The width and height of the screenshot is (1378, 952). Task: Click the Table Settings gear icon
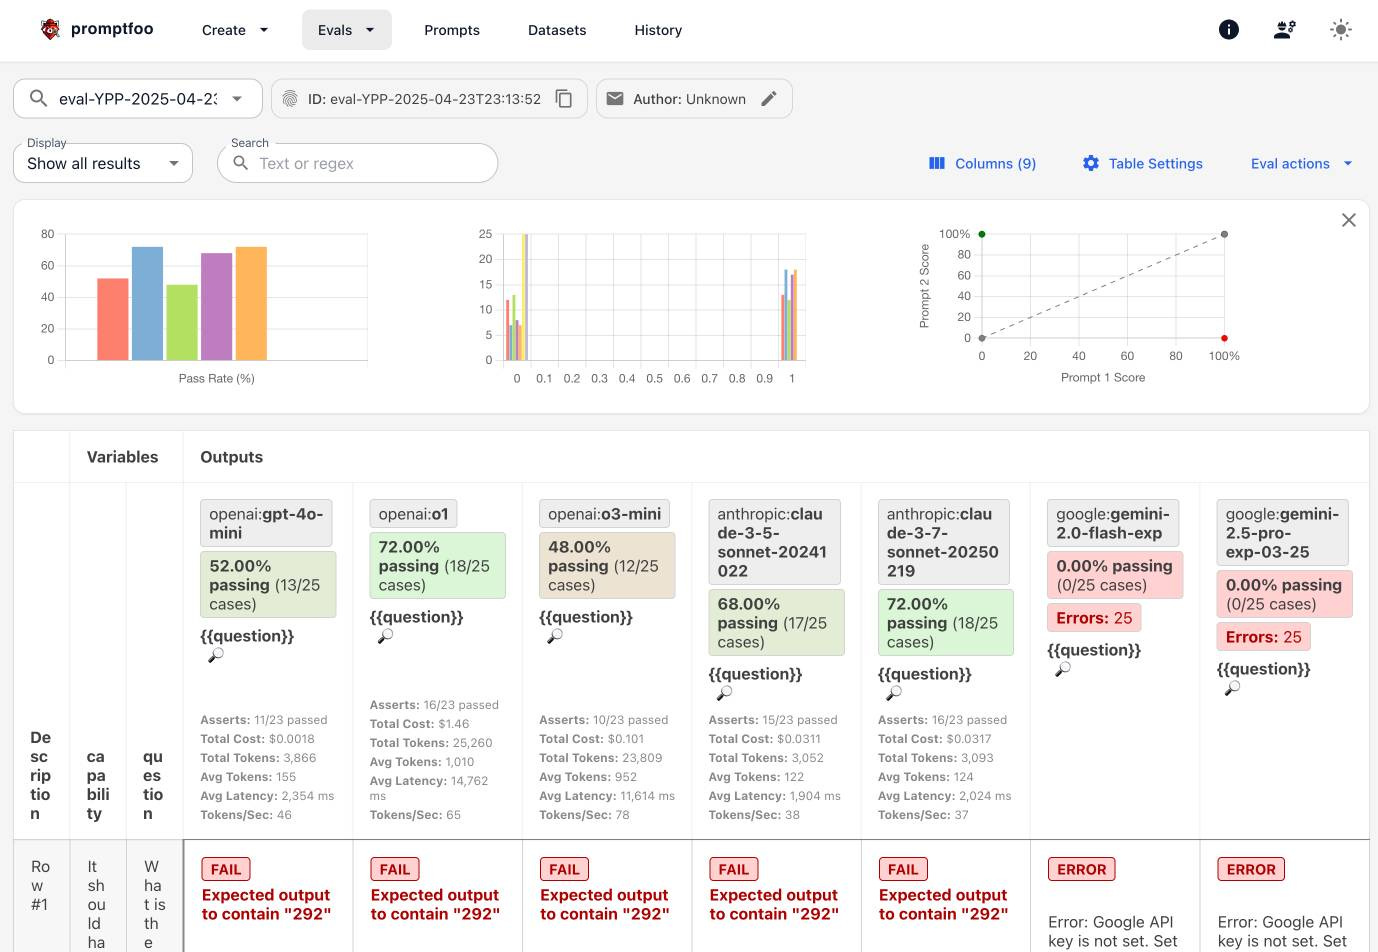tap(1091, 163)
